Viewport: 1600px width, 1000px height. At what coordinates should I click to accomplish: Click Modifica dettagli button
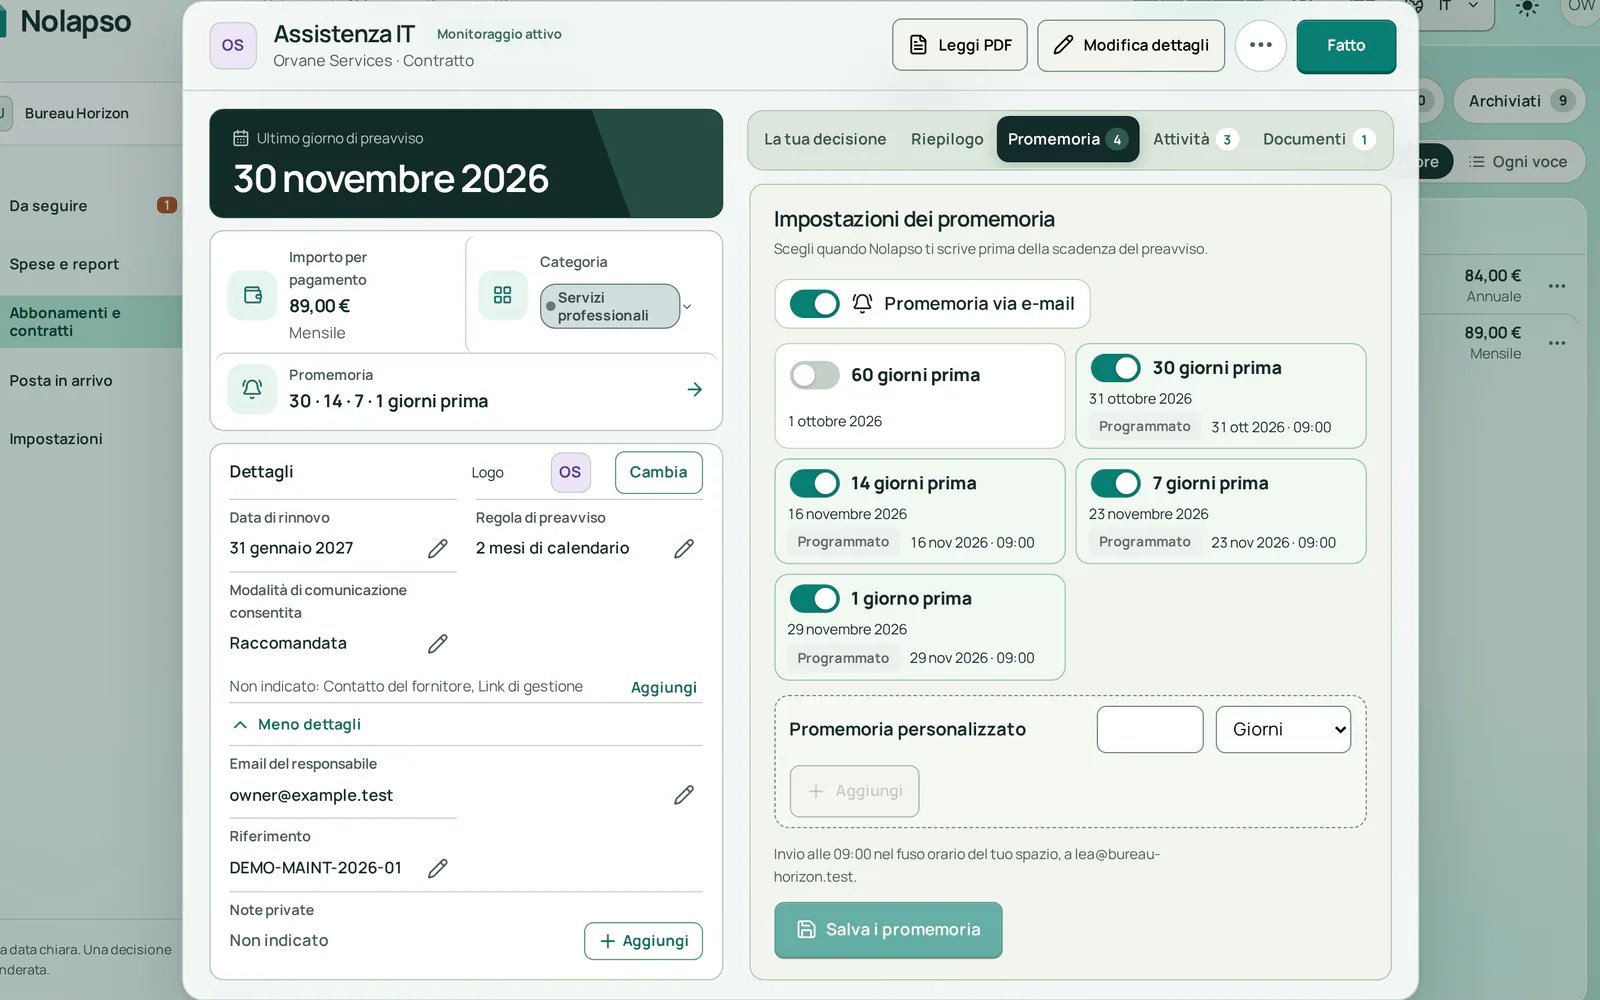click(1131, 45)
